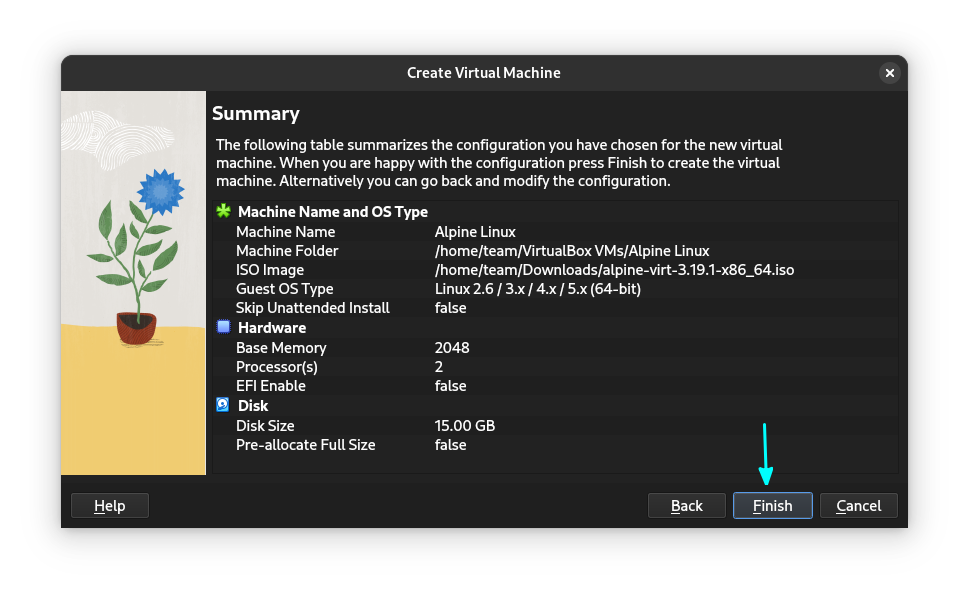Click the Skip Unattended Install row
Screen dimensions: 969x595
pos(312,308)
